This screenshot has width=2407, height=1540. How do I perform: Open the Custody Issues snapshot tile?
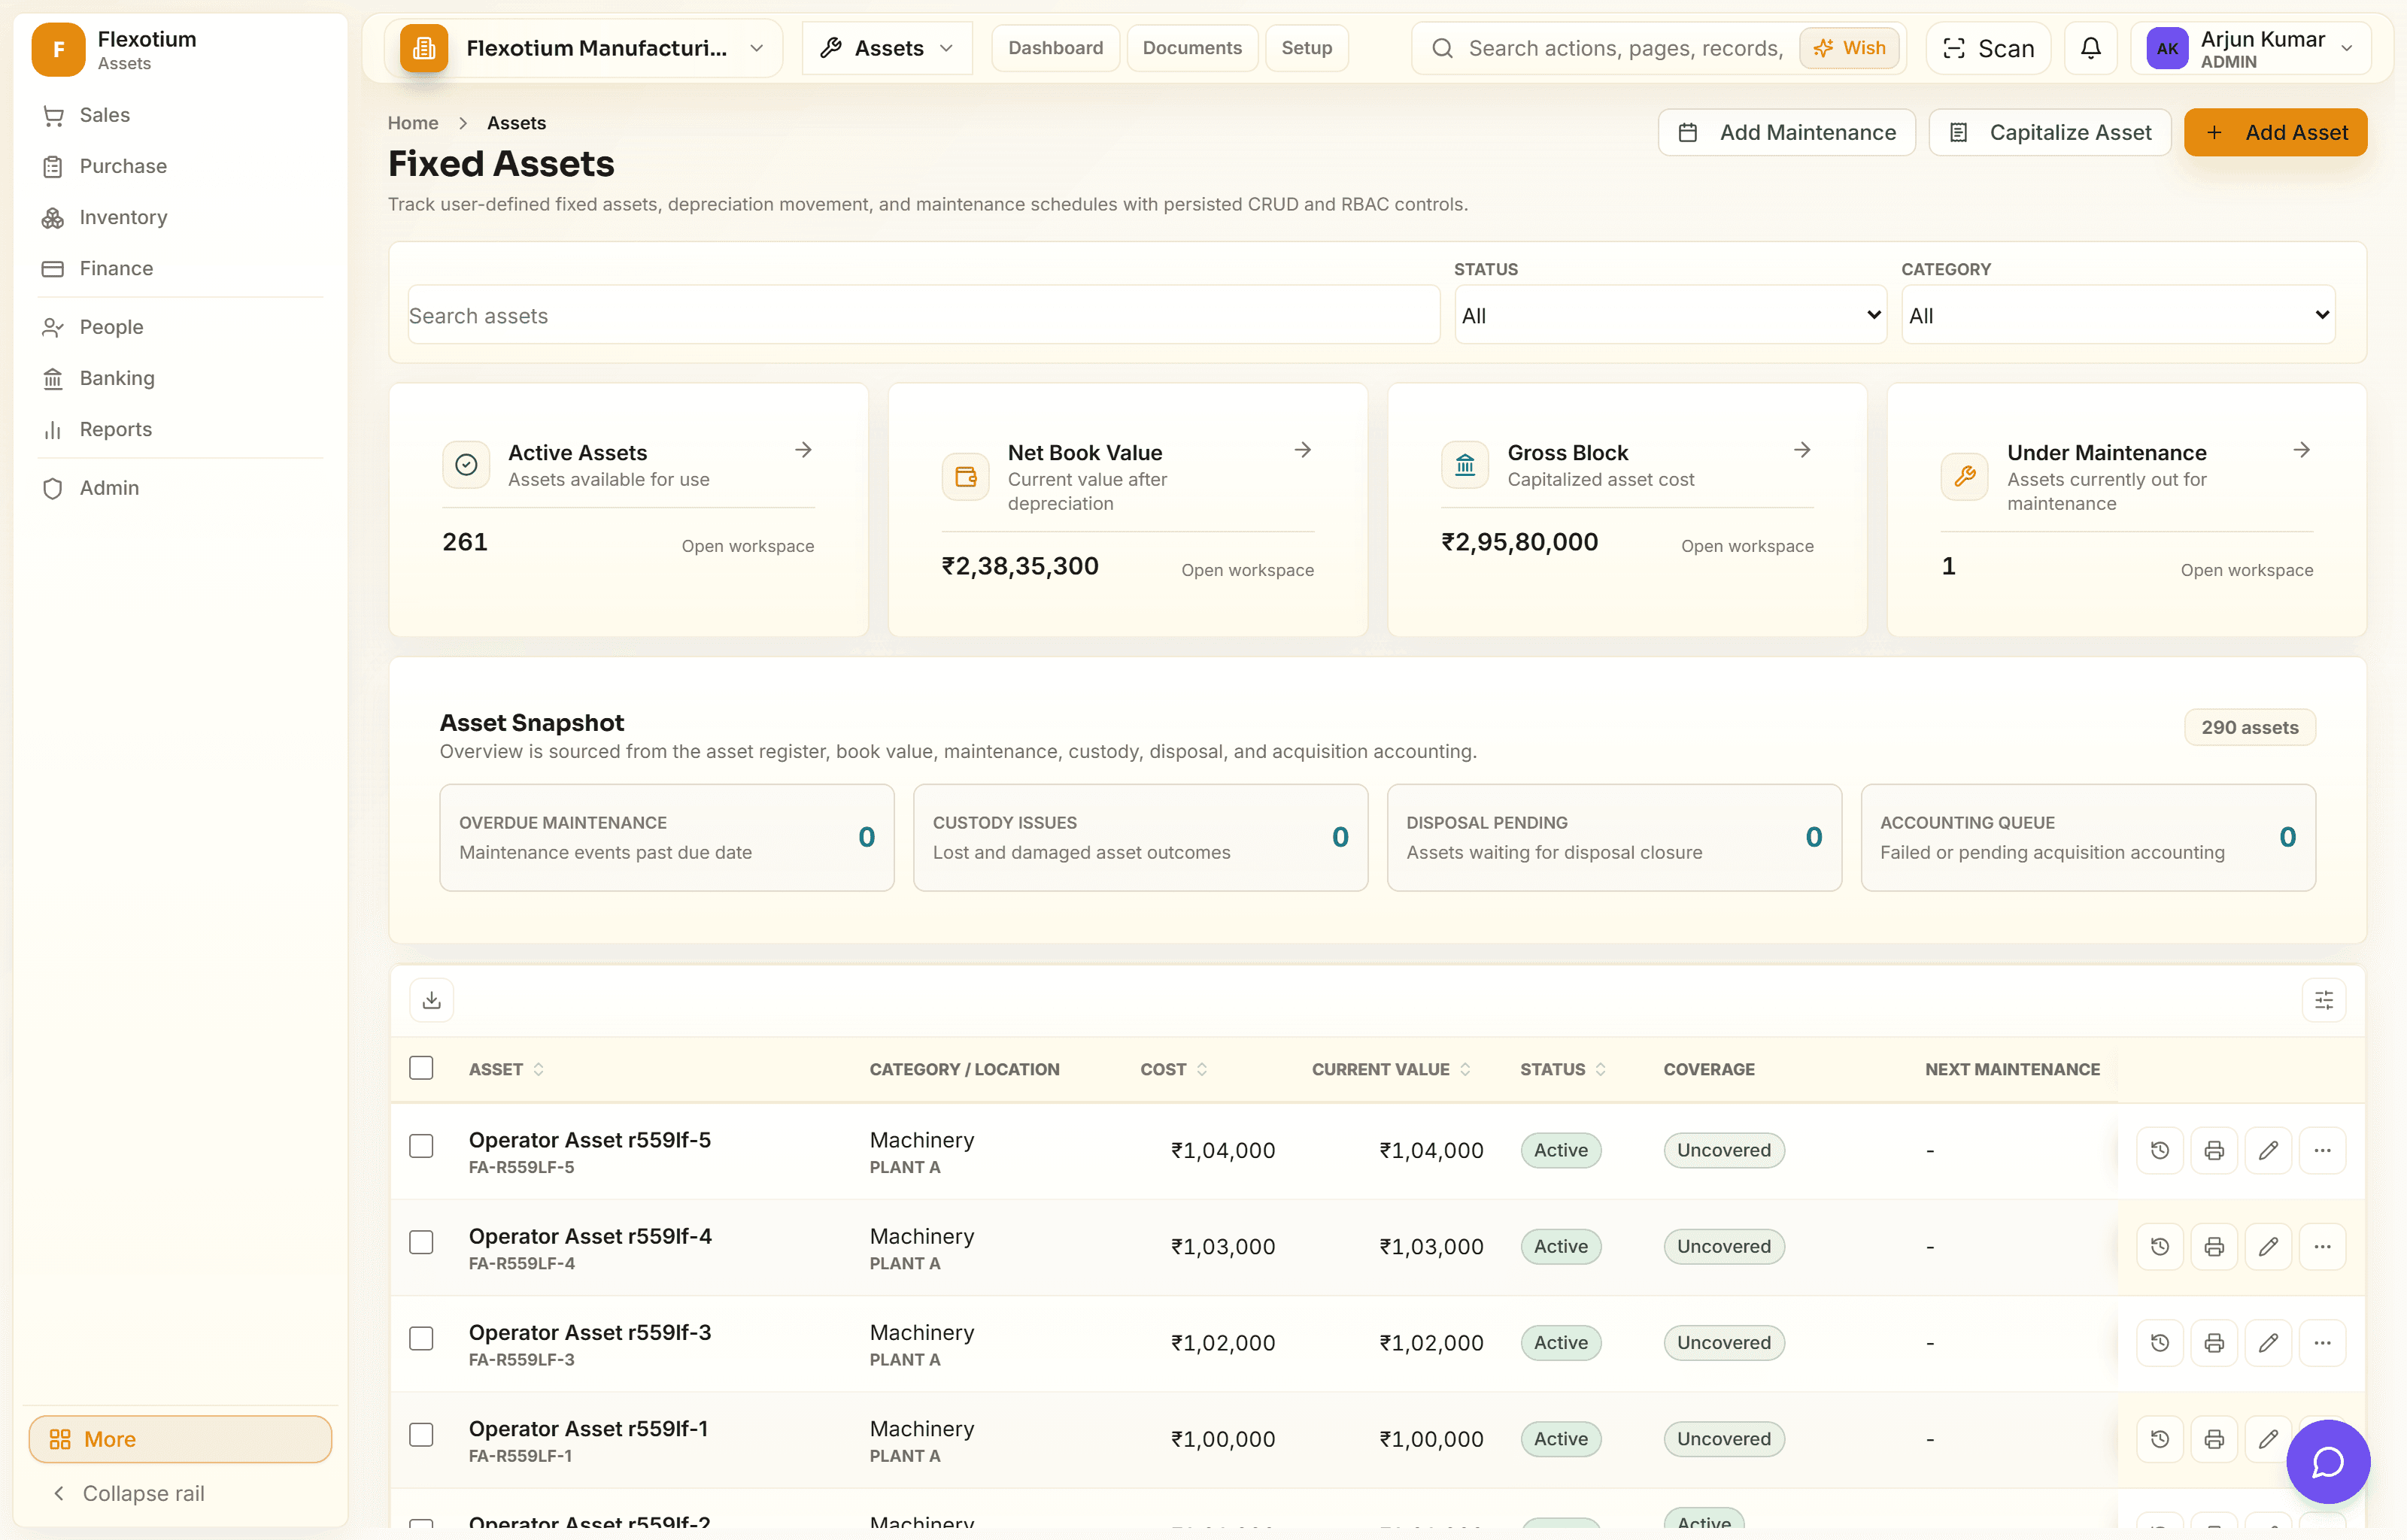coord(1140,838)
